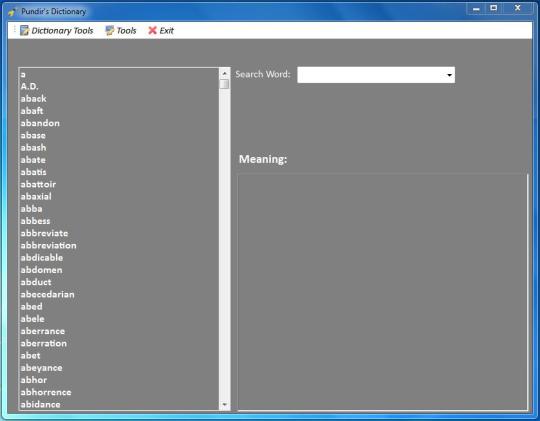Close the Pundir's Dictionary window
This screenshot has width=540, height=421.
[x=518, y=9]
